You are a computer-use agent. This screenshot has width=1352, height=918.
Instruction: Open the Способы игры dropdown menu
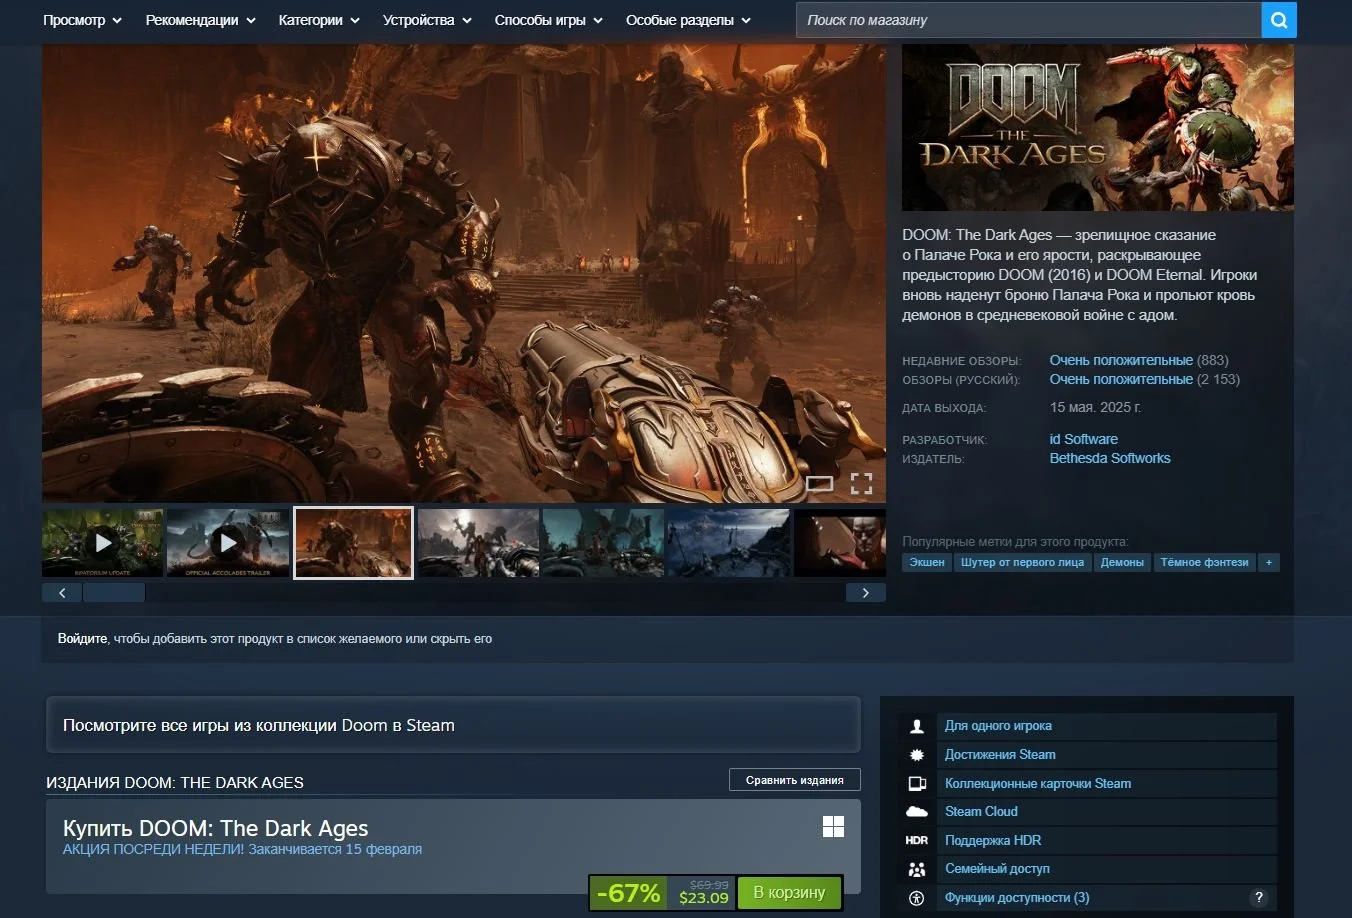click(x=549, y=20)
